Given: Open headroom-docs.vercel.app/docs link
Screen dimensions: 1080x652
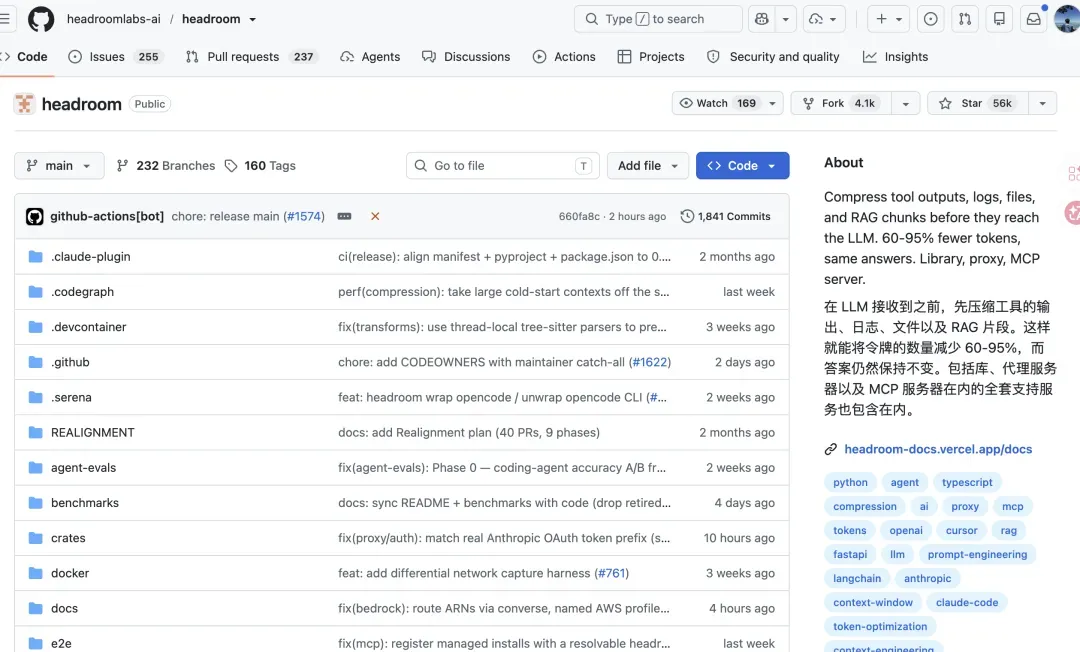Looking at the screenshot, I should click(x=938, y=450).
